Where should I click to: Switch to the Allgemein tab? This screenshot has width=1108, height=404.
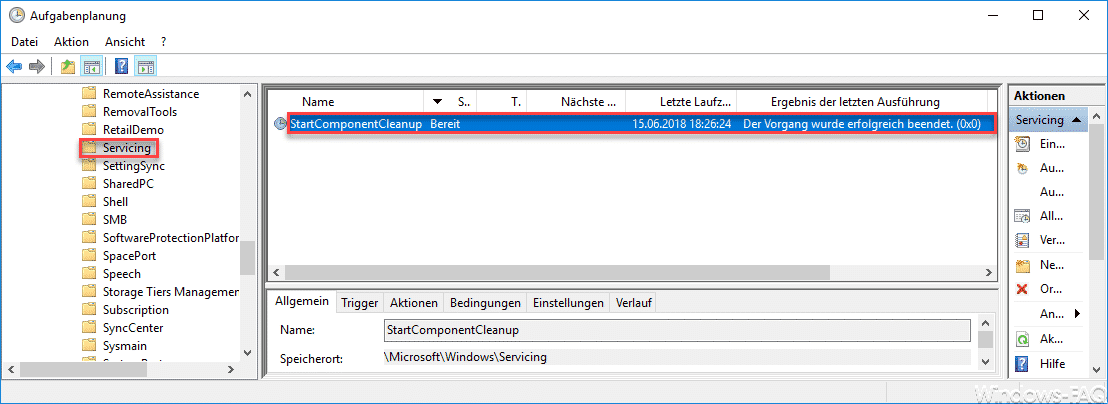pos(302,302)
